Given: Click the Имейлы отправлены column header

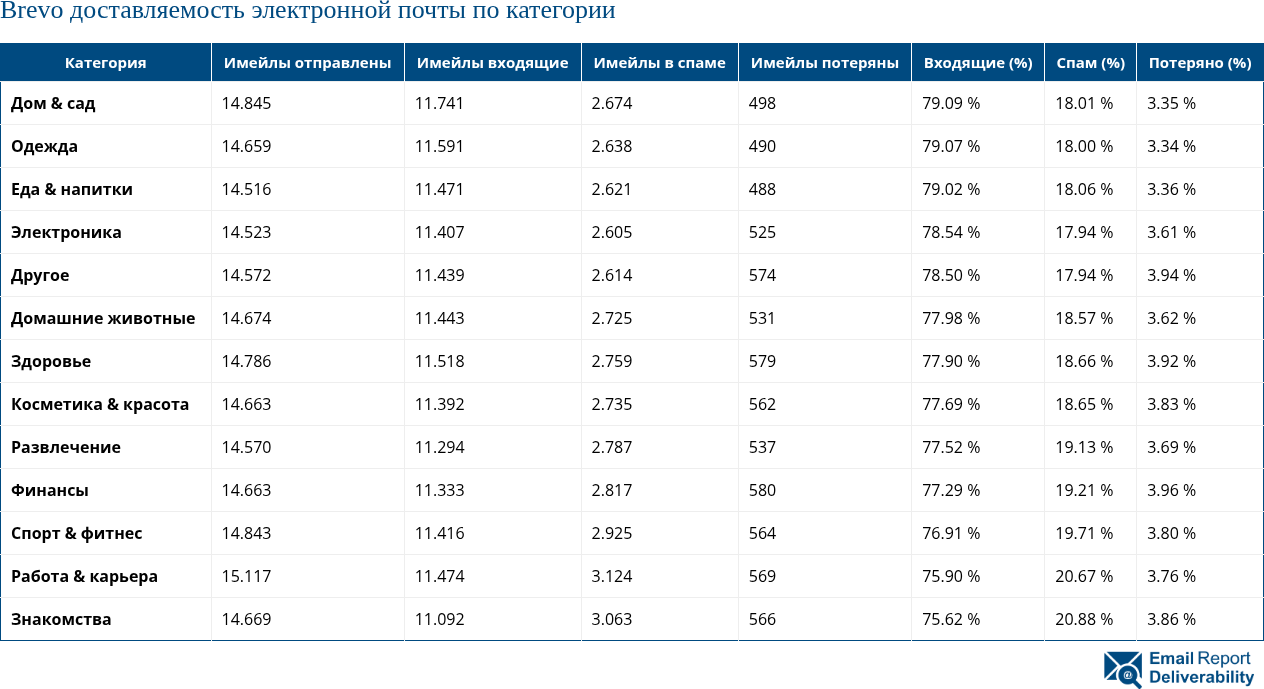Looking at the screenshot, I should 307,63.
